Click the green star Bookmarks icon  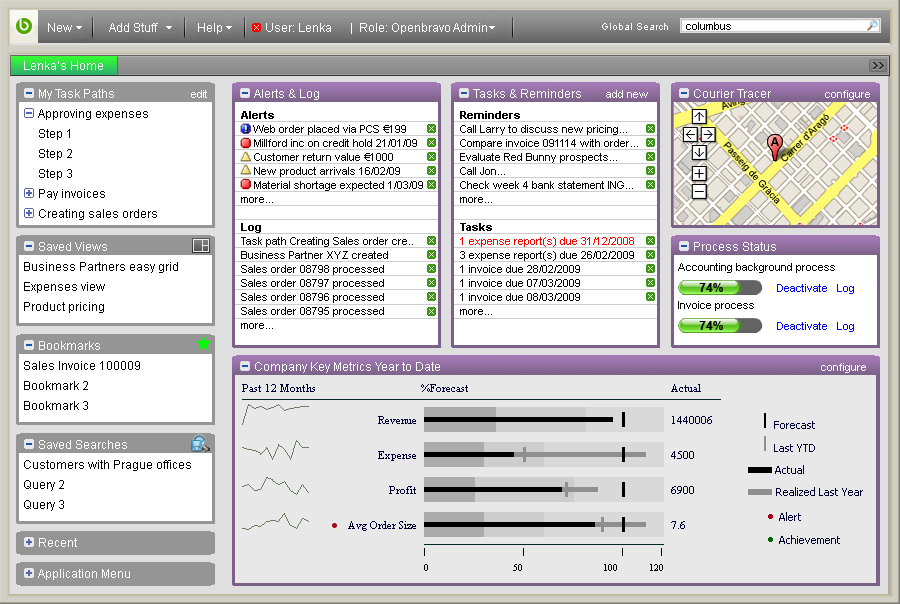[204, 345]
